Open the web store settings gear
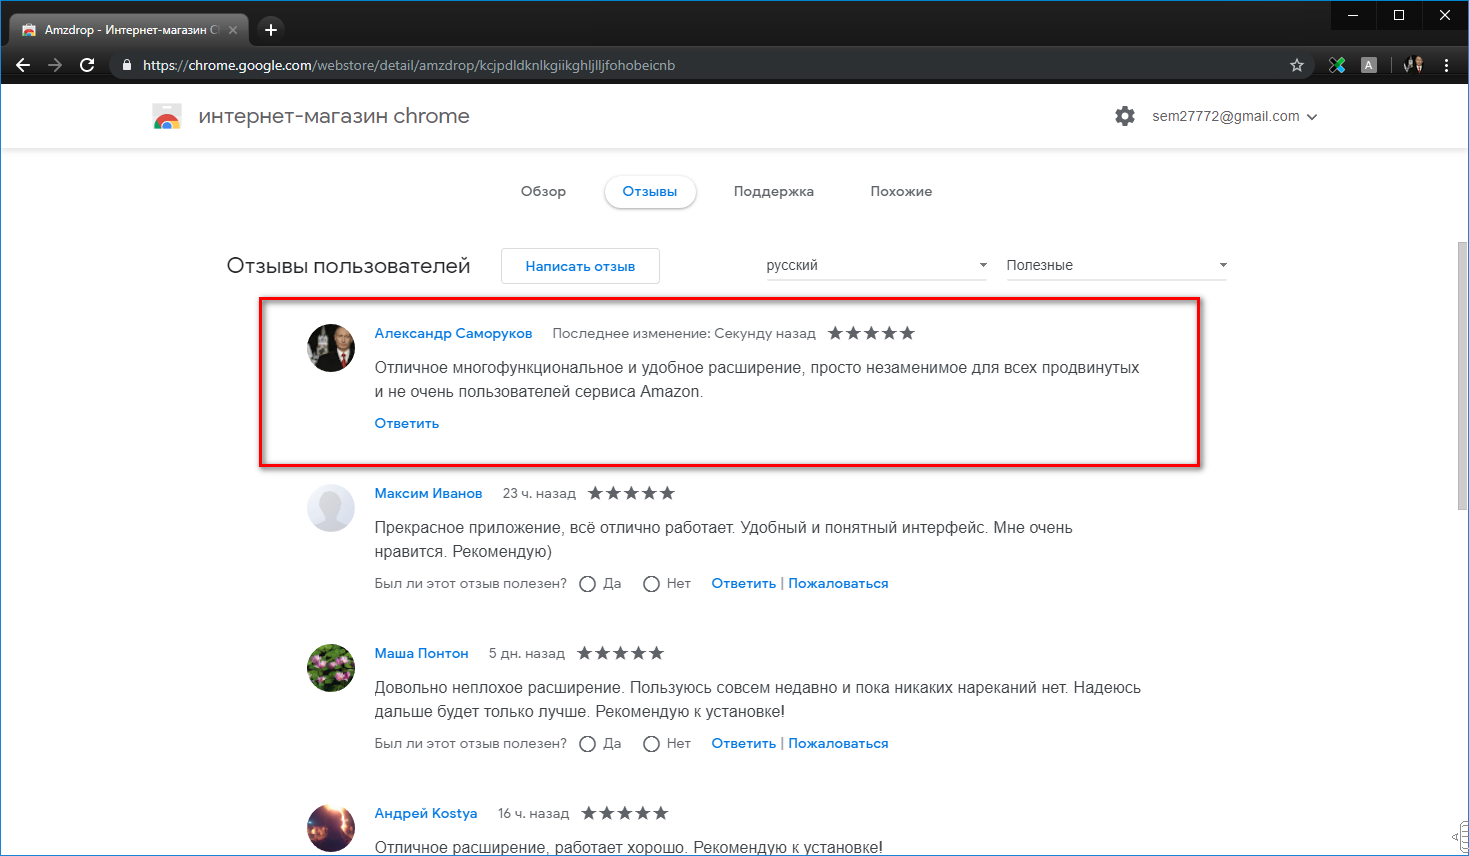The width and height of the screenshot is (1469, 856). point(1125,116)
